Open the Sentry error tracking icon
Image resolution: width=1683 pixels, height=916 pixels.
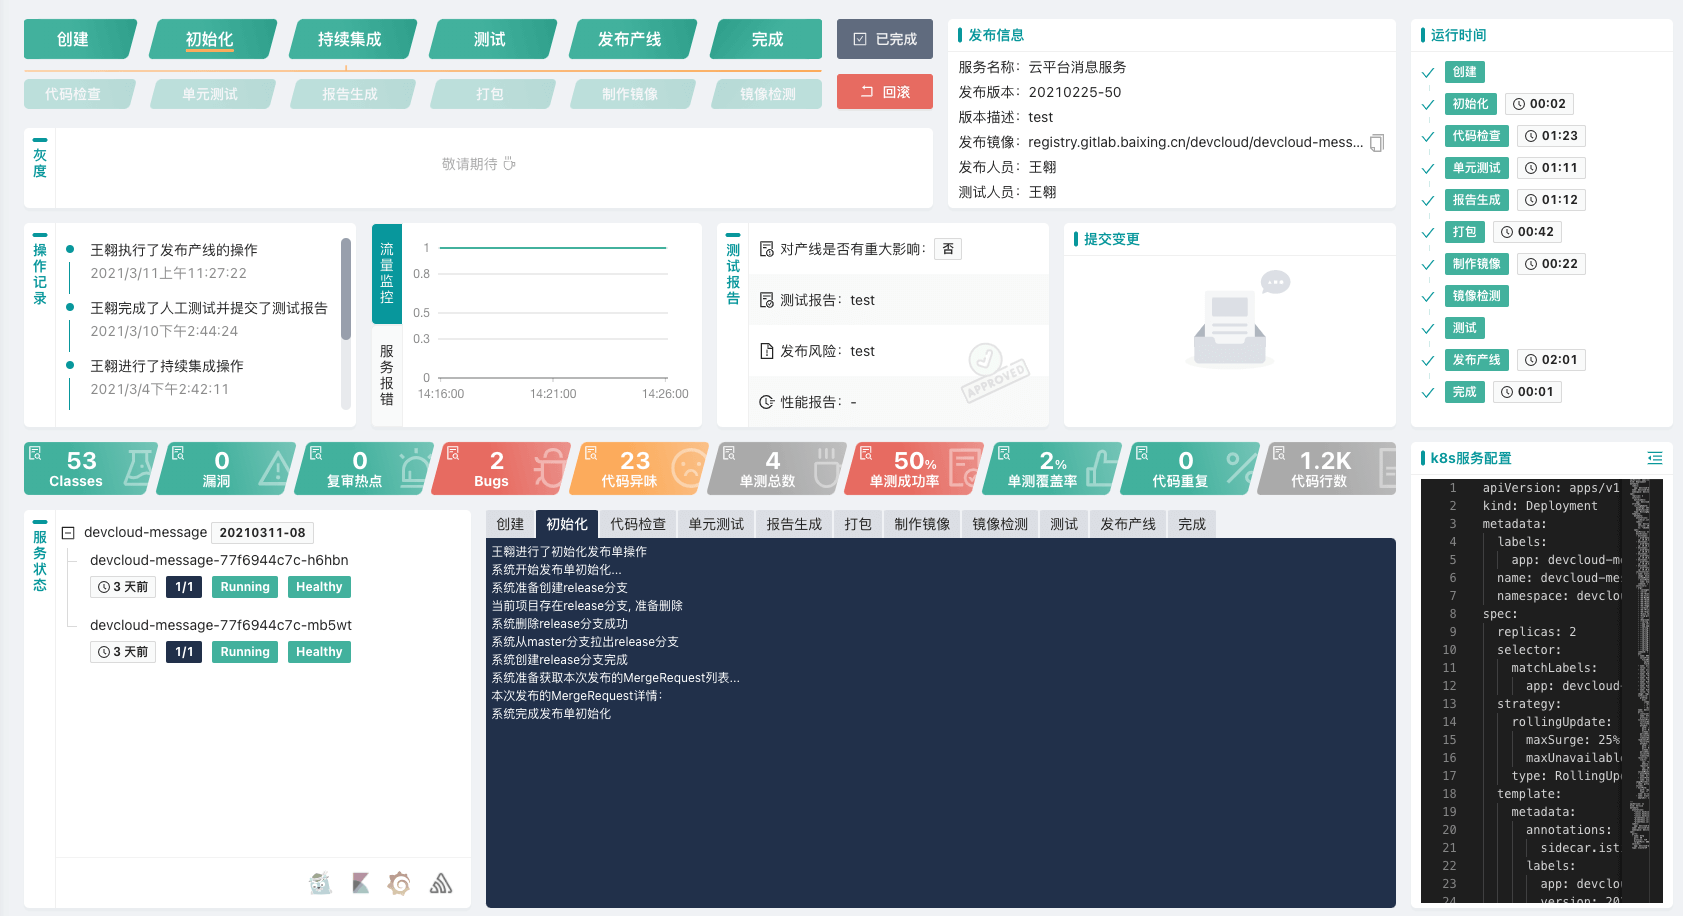[x=441, y=883]
